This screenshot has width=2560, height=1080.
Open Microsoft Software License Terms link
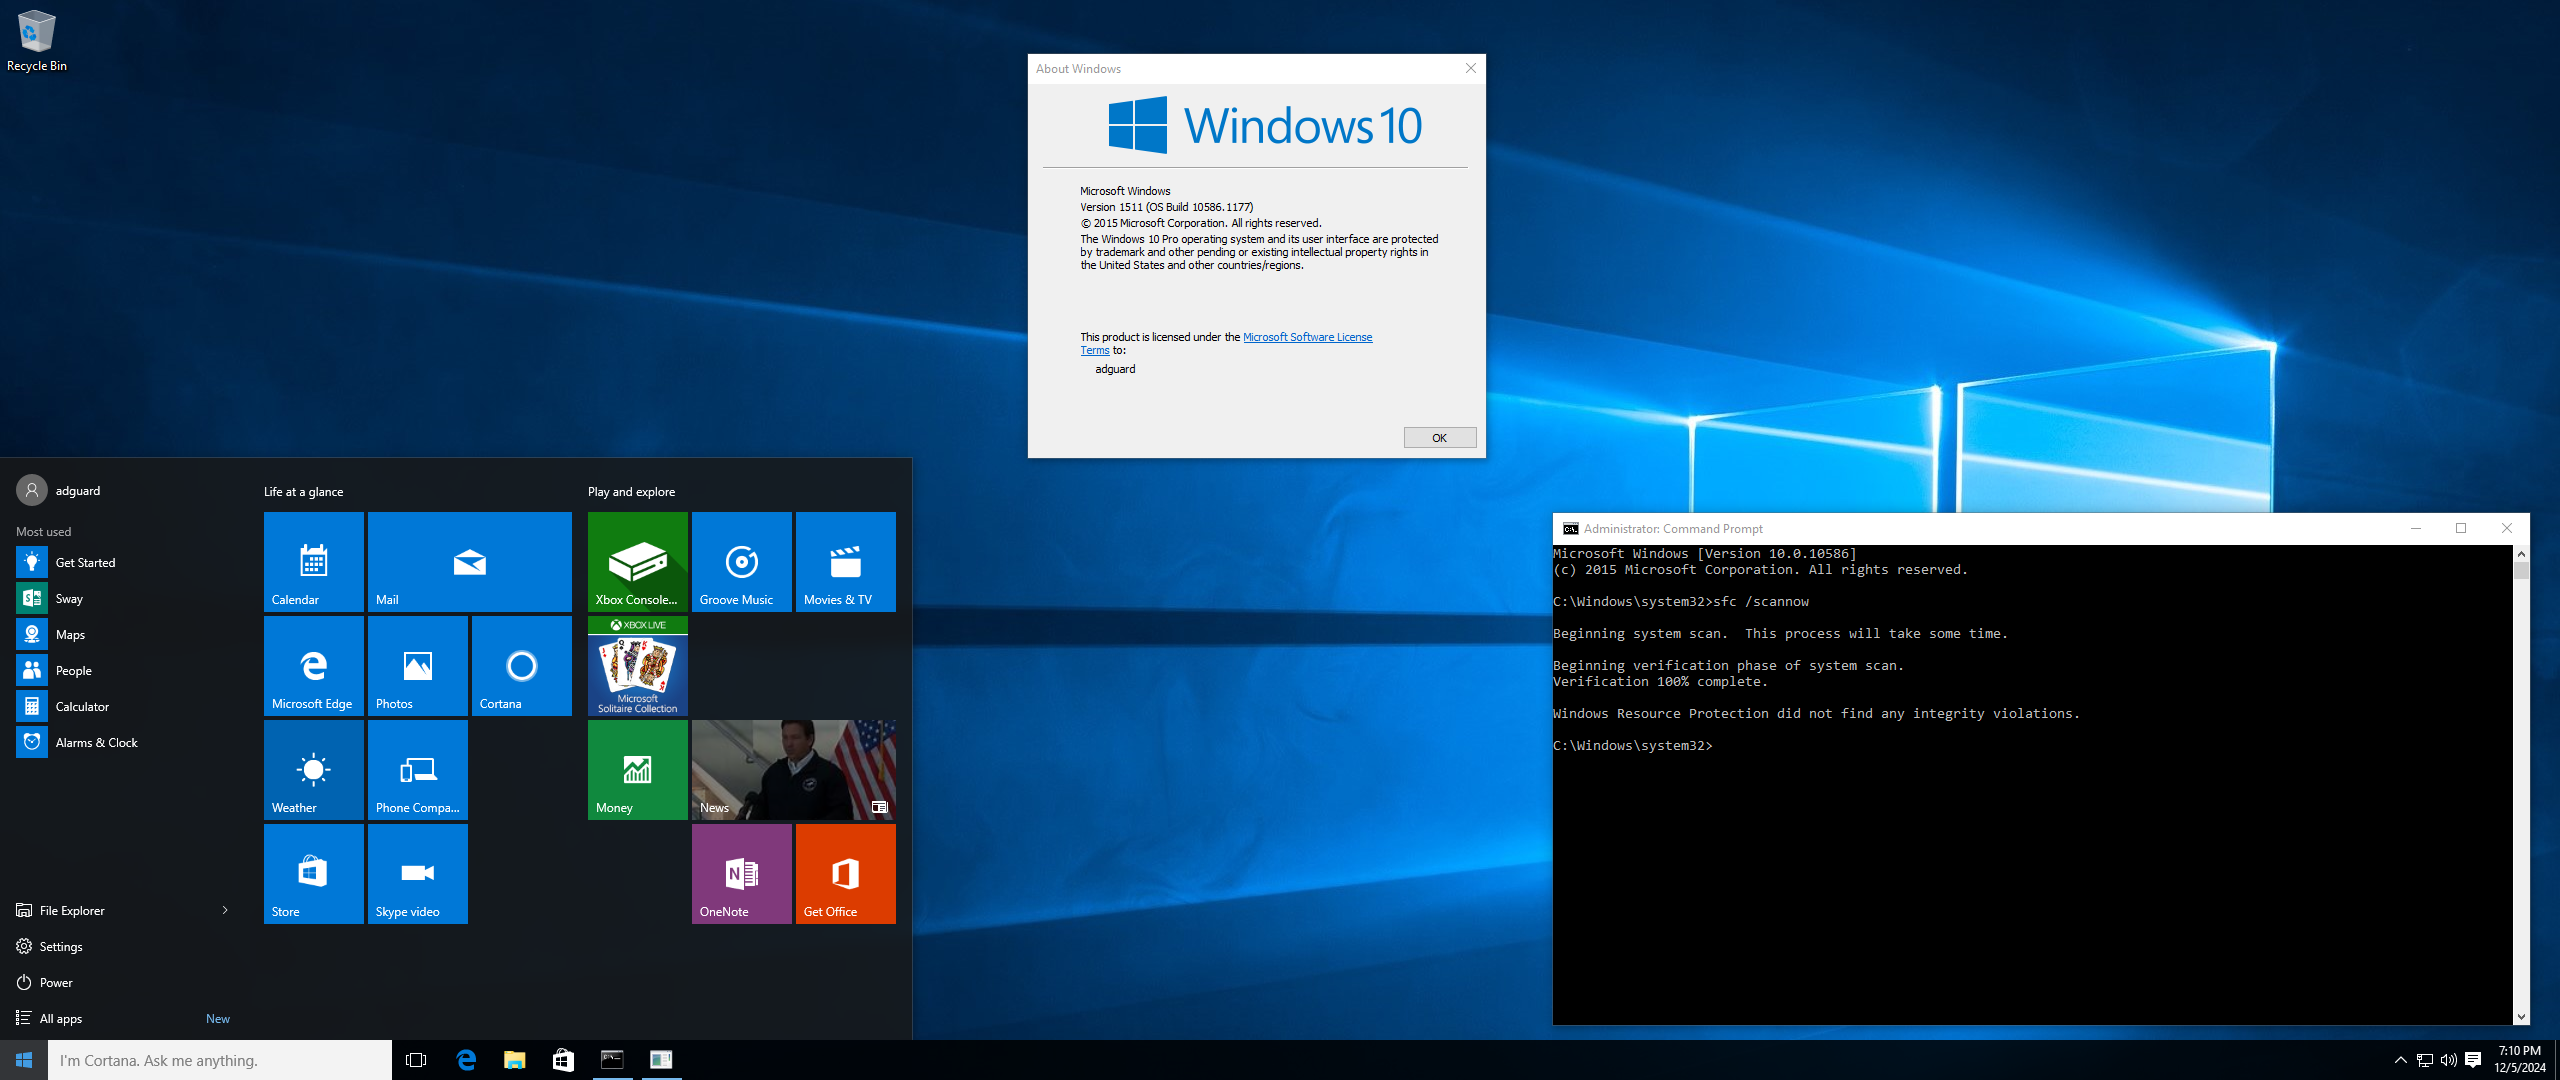pyautogui.click(x=1307, y=337)
